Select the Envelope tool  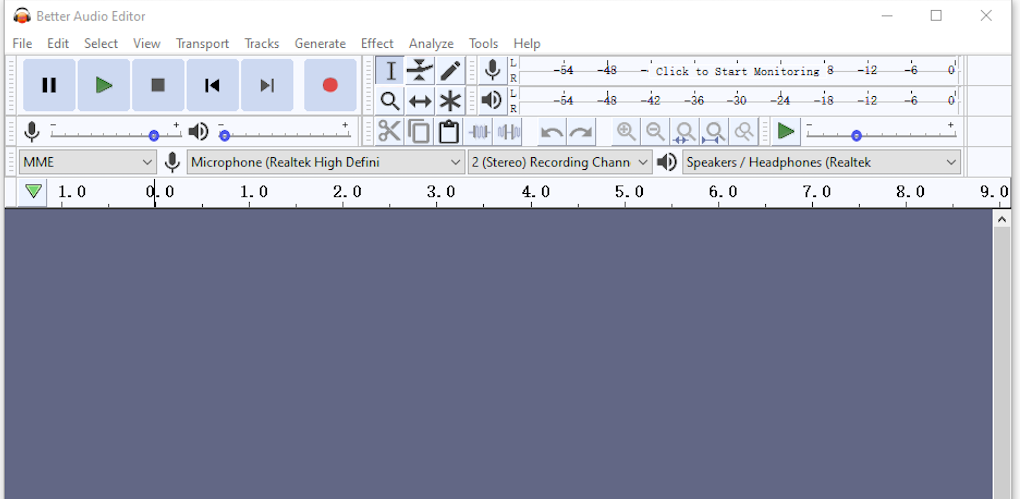point(420,70)
